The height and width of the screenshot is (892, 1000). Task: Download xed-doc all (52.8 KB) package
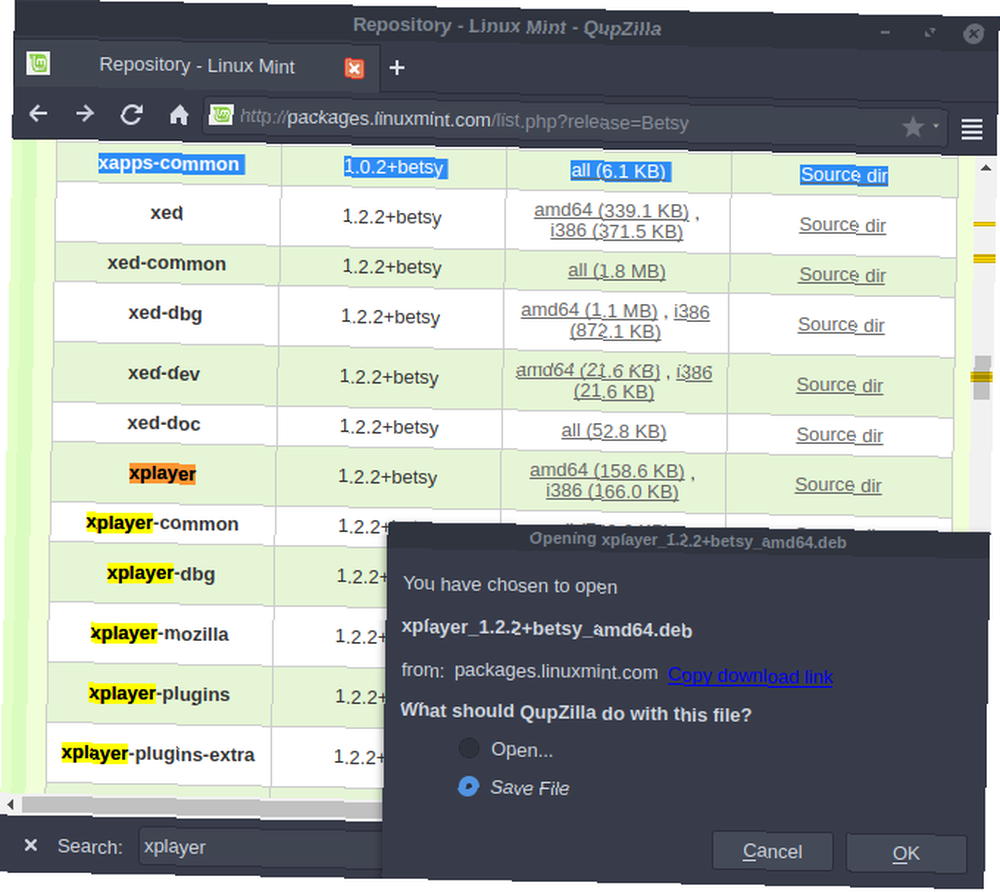pyautogui.click(x=614, y=431)
